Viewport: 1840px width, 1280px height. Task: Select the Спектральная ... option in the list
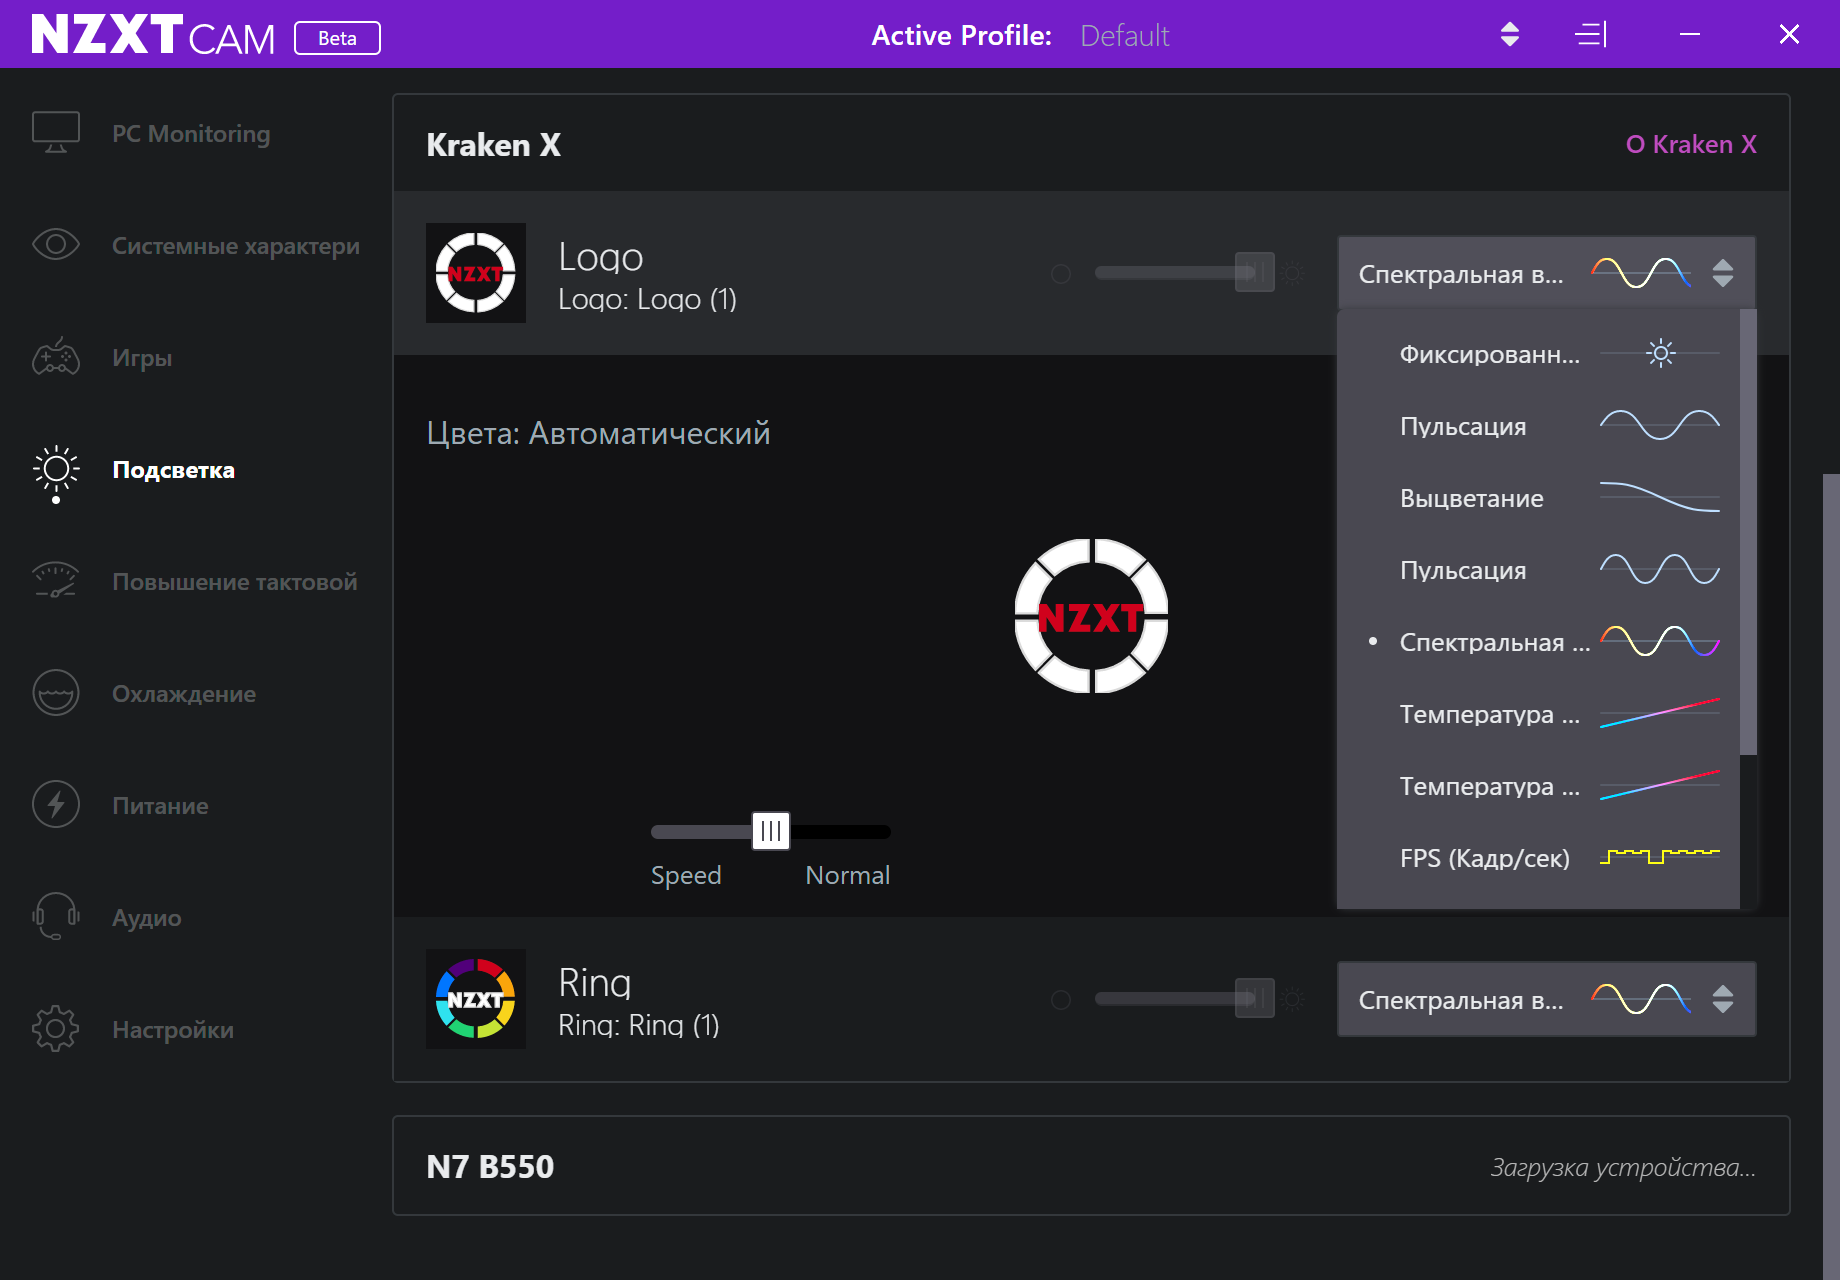(1540, 642)
